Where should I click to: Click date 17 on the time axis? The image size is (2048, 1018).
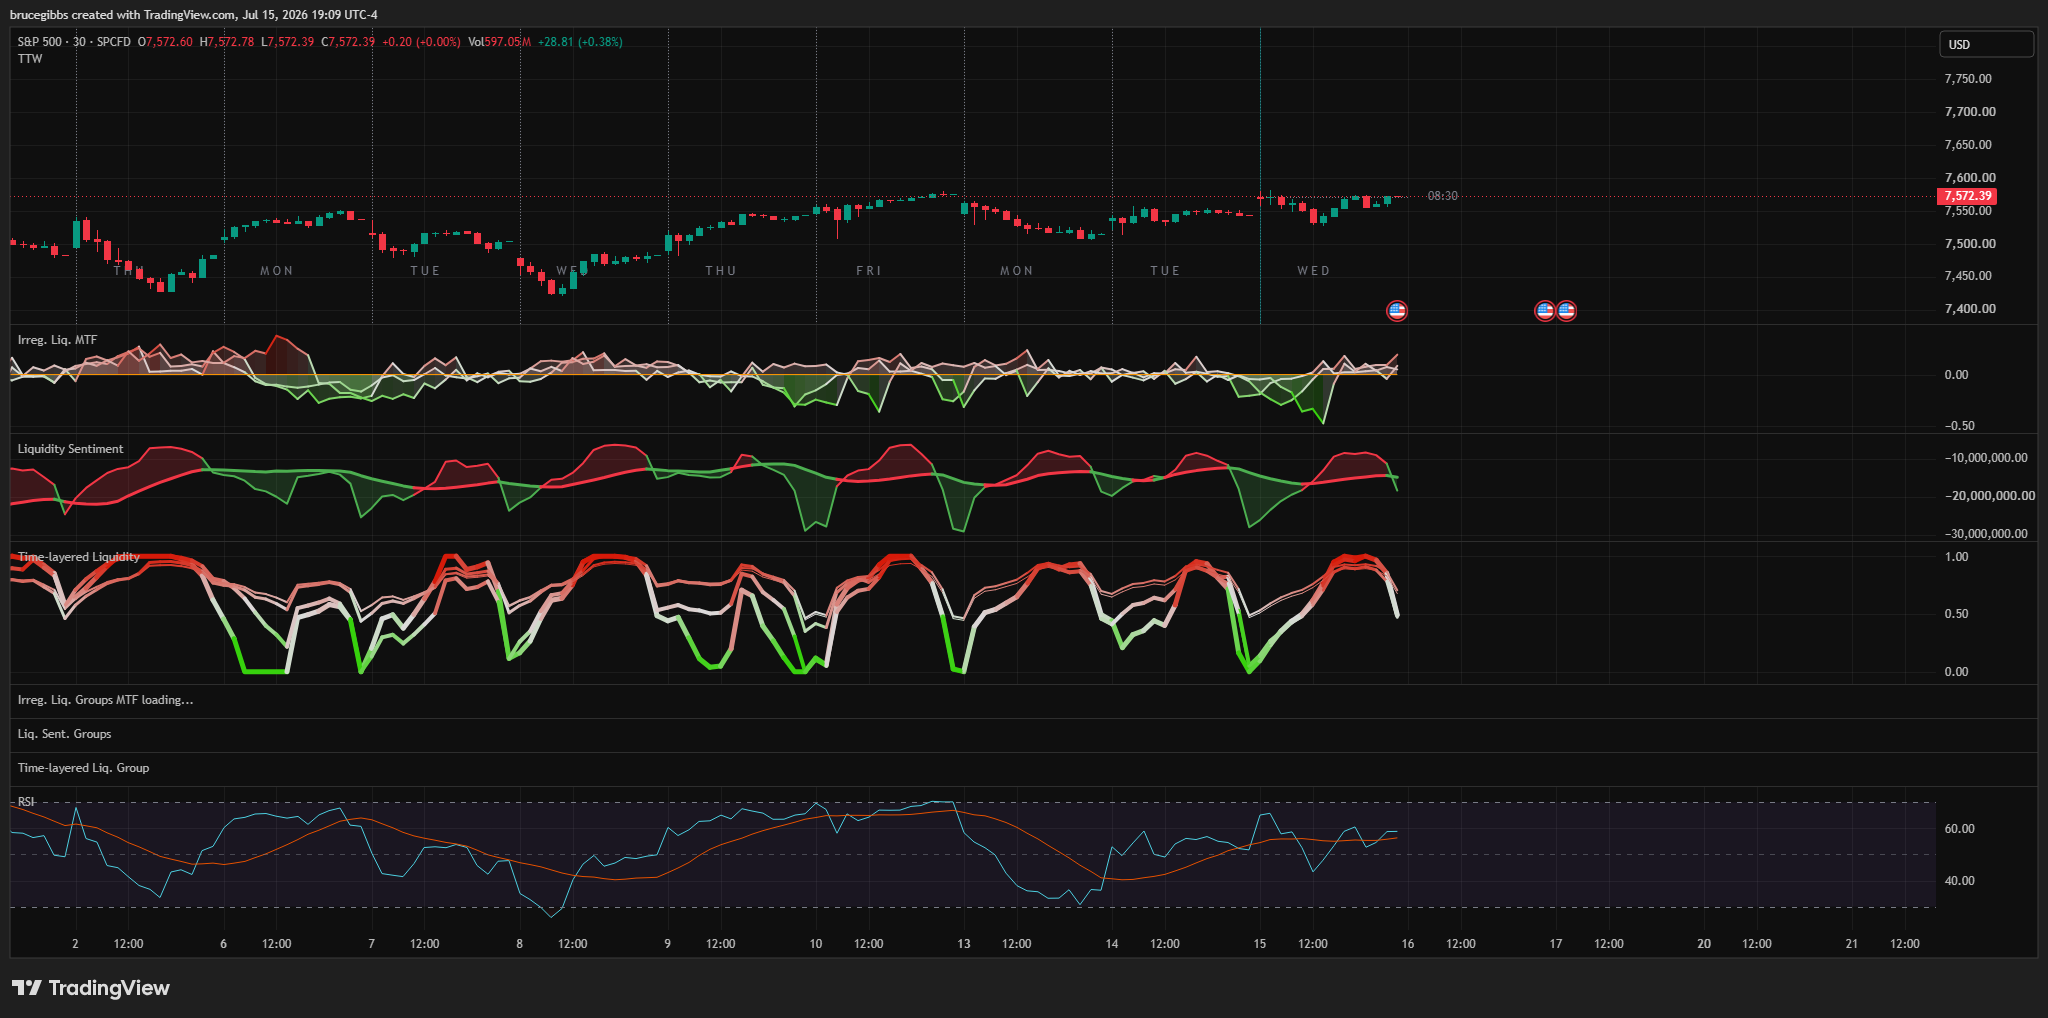1556,944
